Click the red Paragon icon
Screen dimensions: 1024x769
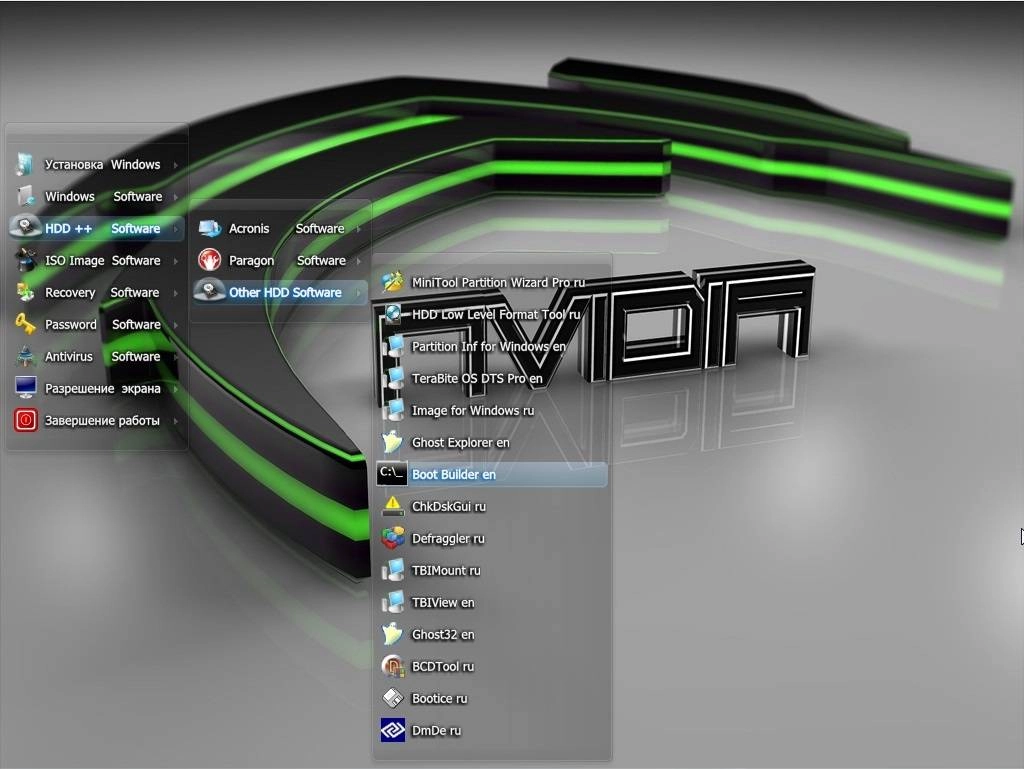[x=210, y=260]
